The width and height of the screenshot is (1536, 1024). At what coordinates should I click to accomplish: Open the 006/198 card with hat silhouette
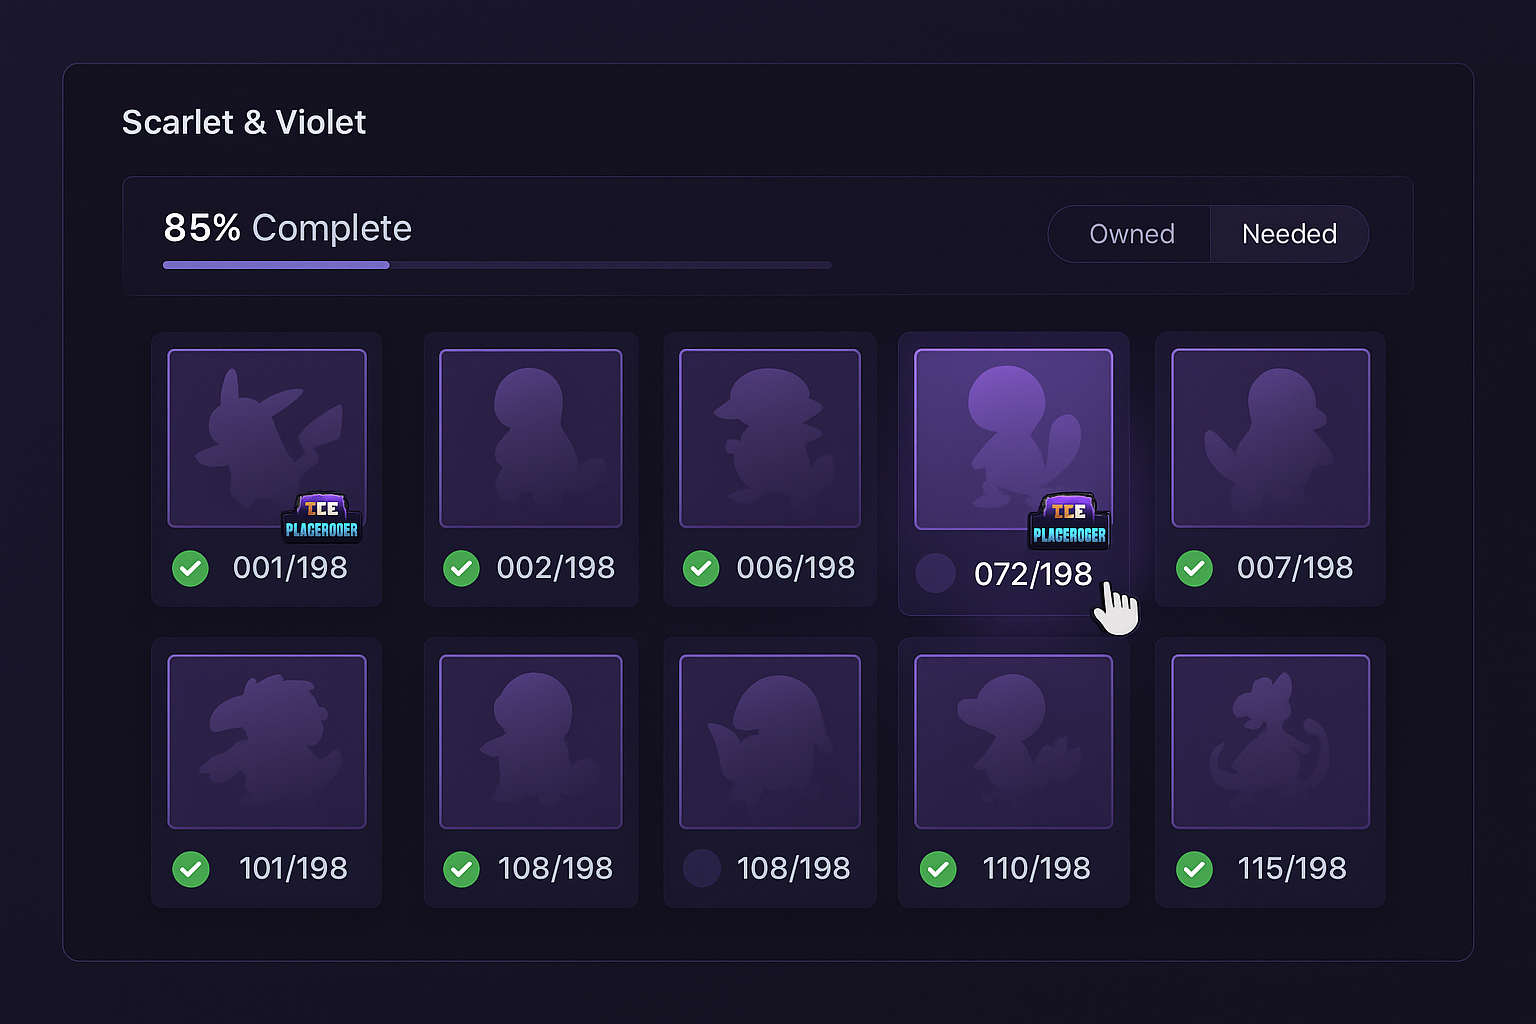(769, 437)
